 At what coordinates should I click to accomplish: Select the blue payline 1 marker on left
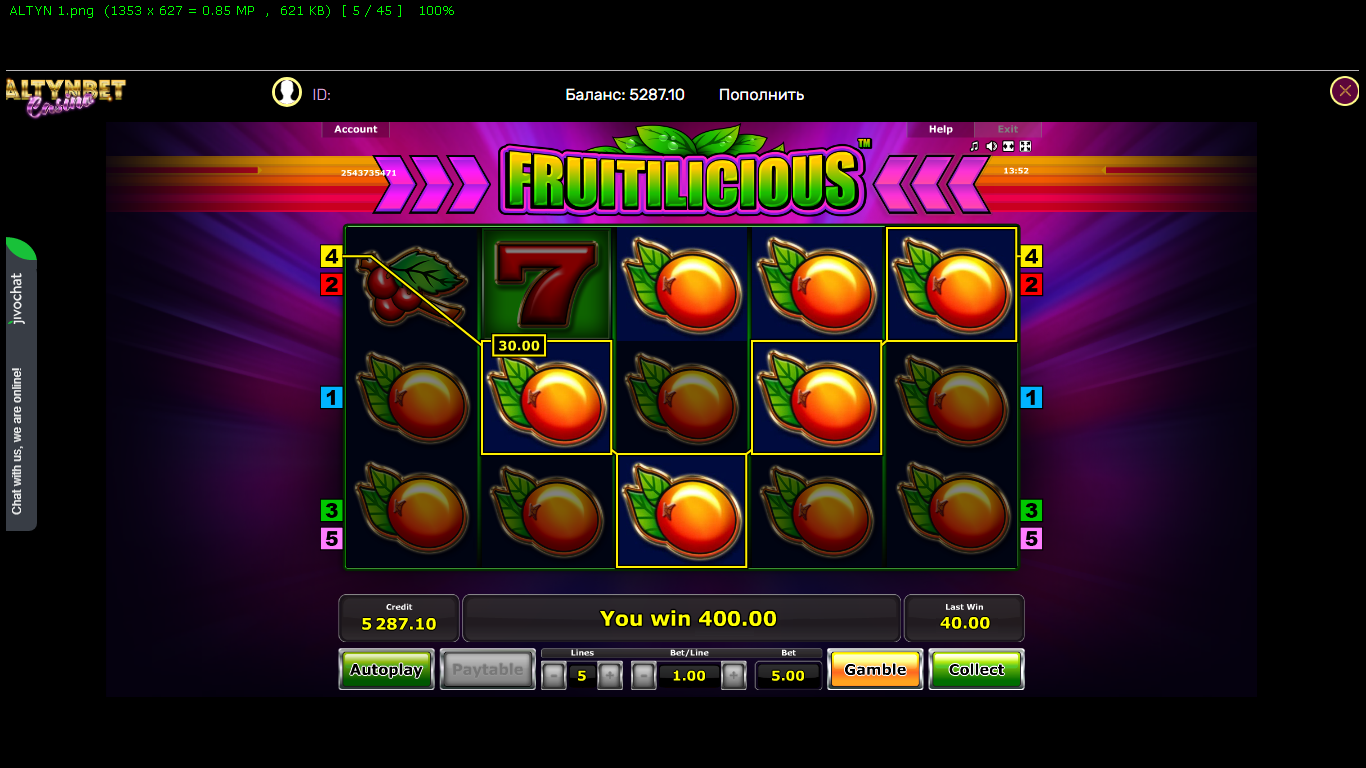pyautogui.click(x=331, y=398)
